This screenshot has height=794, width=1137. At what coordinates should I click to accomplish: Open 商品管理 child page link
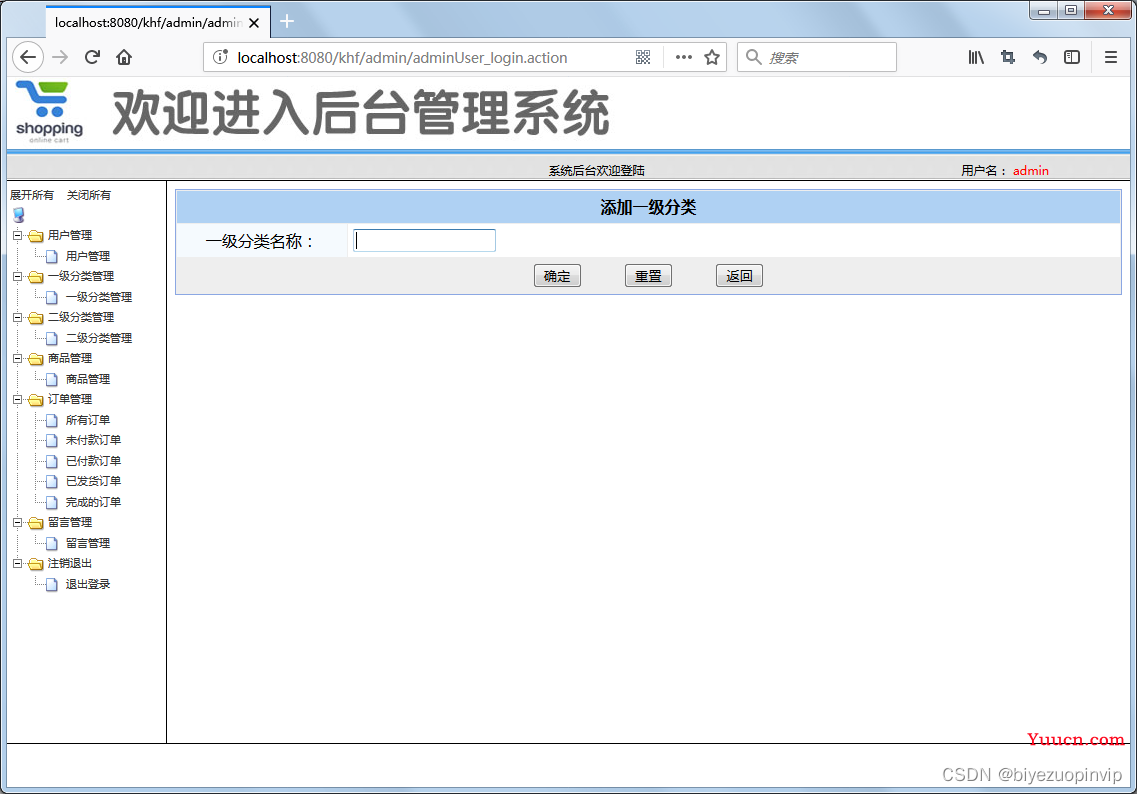click(88, 379)
